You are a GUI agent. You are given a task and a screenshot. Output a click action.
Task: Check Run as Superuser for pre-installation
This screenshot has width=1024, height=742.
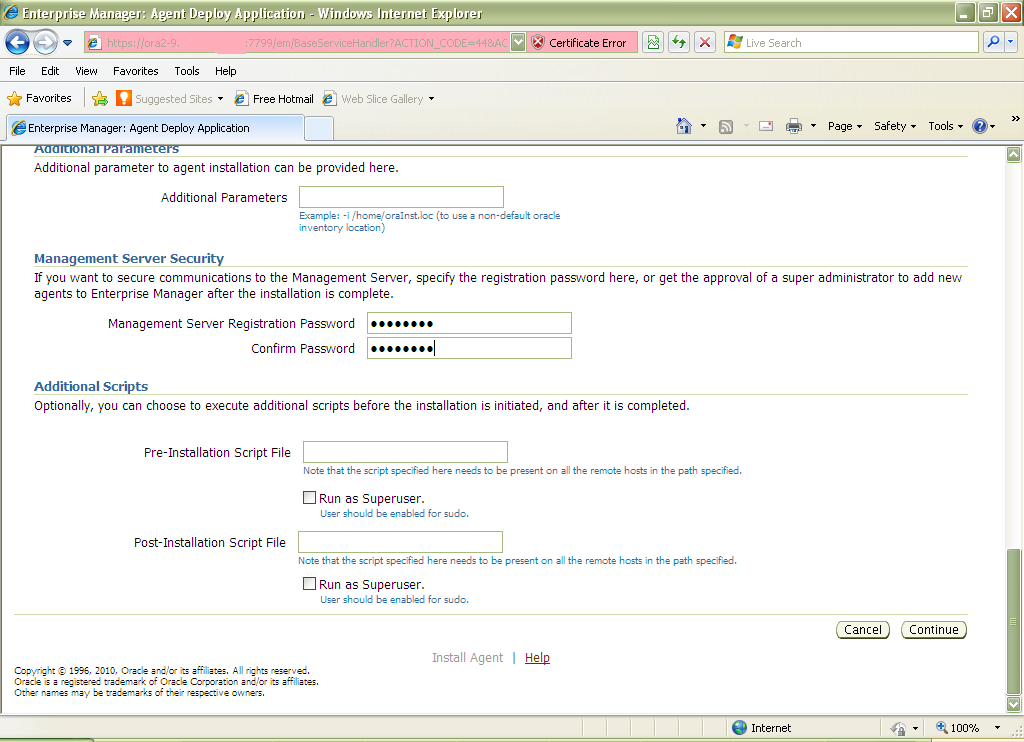310,498
